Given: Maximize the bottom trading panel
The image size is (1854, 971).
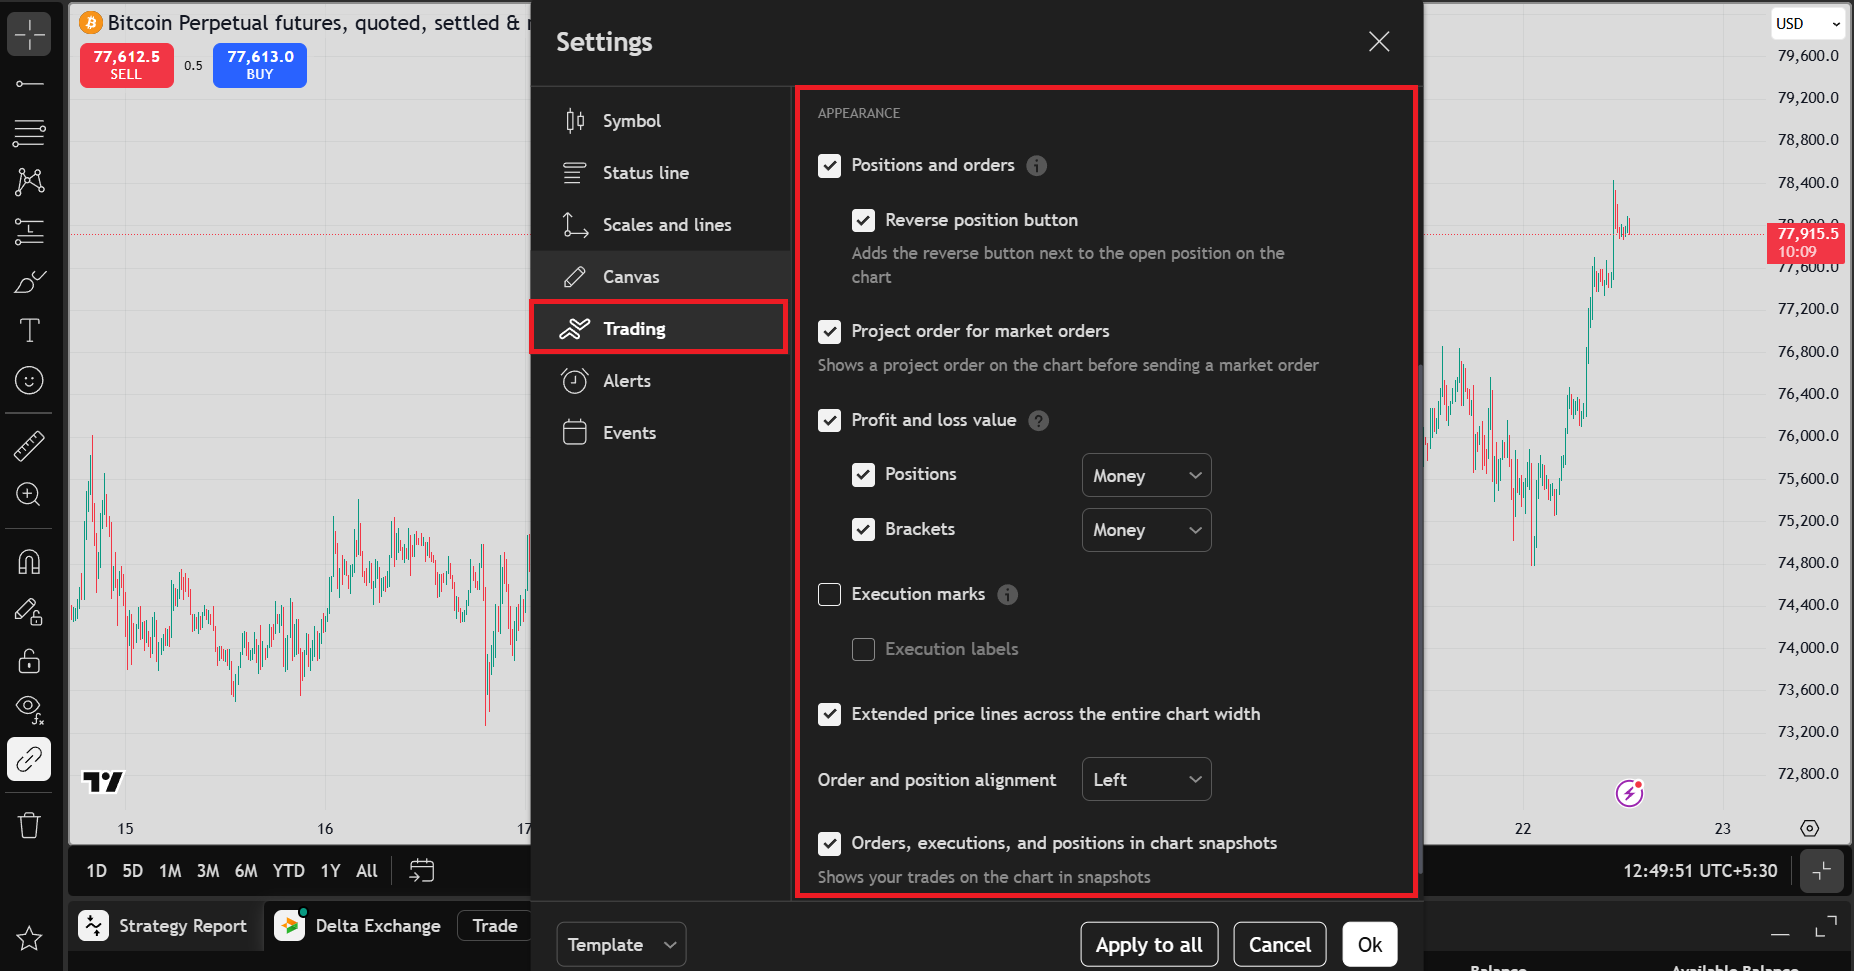Looking at the screenshot, I should point(1826,927).
